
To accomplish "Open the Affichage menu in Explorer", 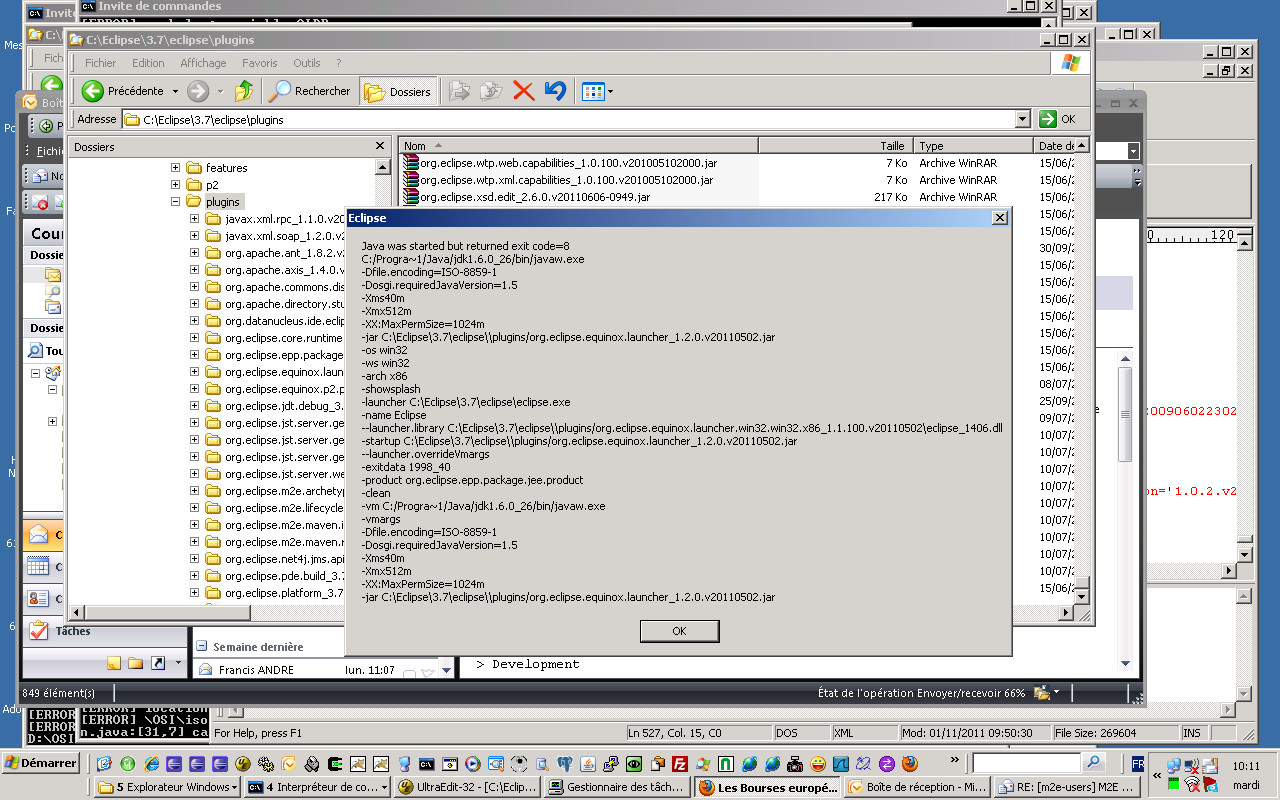I will tap(203, 63).
